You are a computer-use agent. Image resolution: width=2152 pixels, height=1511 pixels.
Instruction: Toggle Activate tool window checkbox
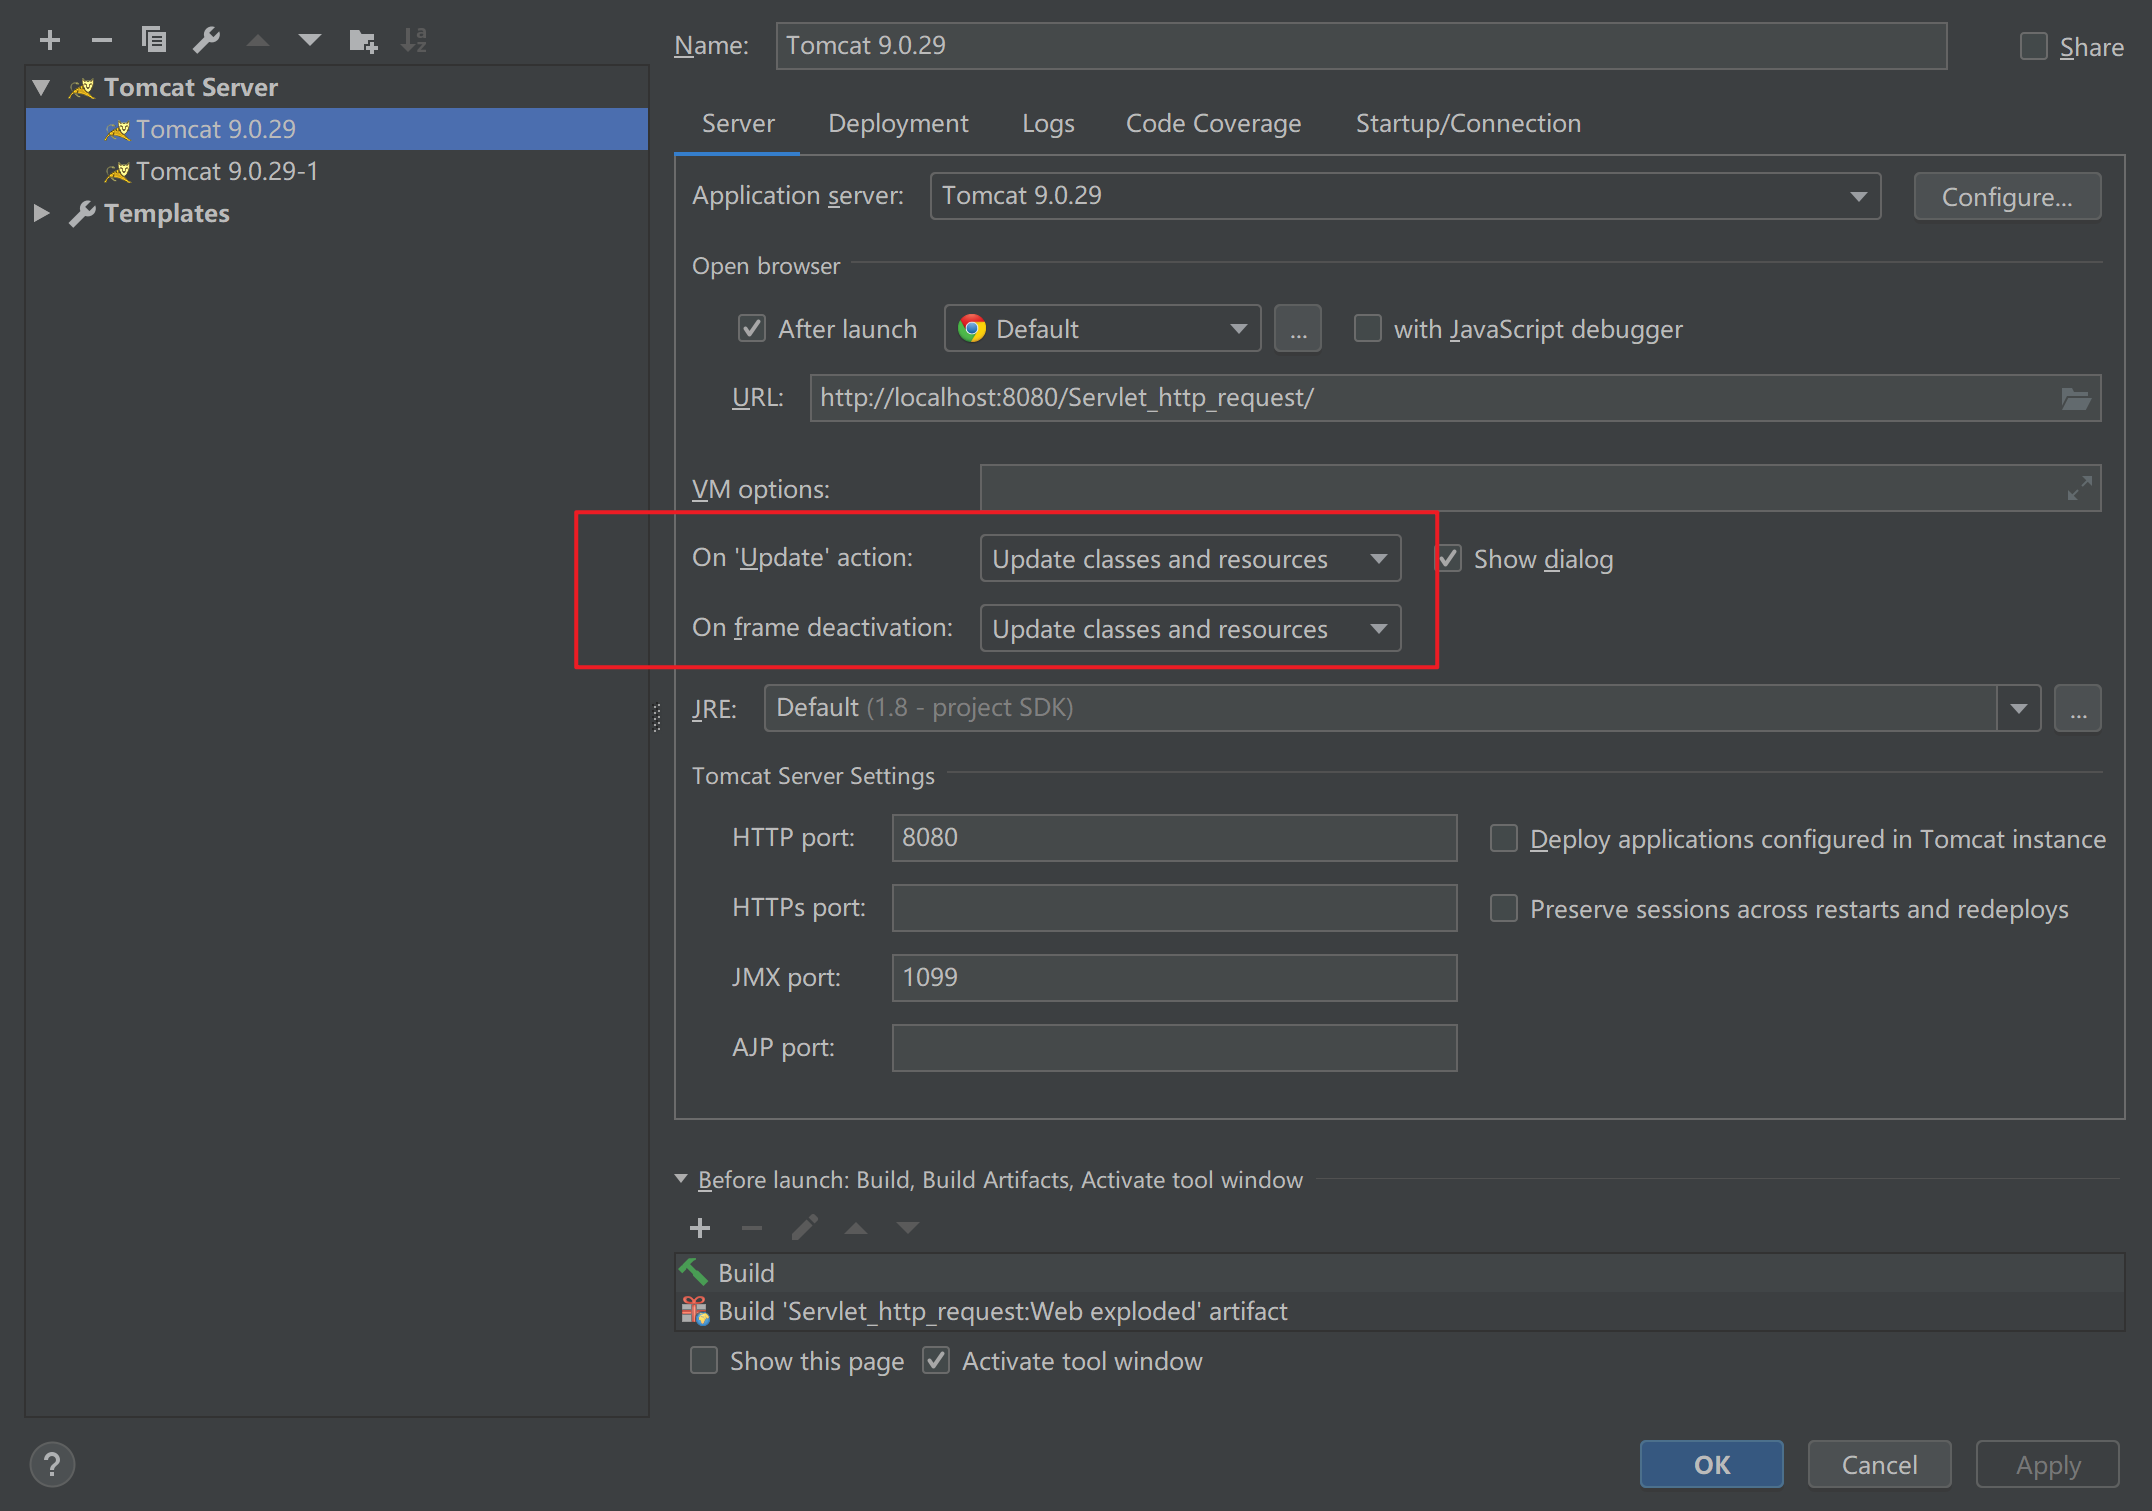(x=936, y=1361)
